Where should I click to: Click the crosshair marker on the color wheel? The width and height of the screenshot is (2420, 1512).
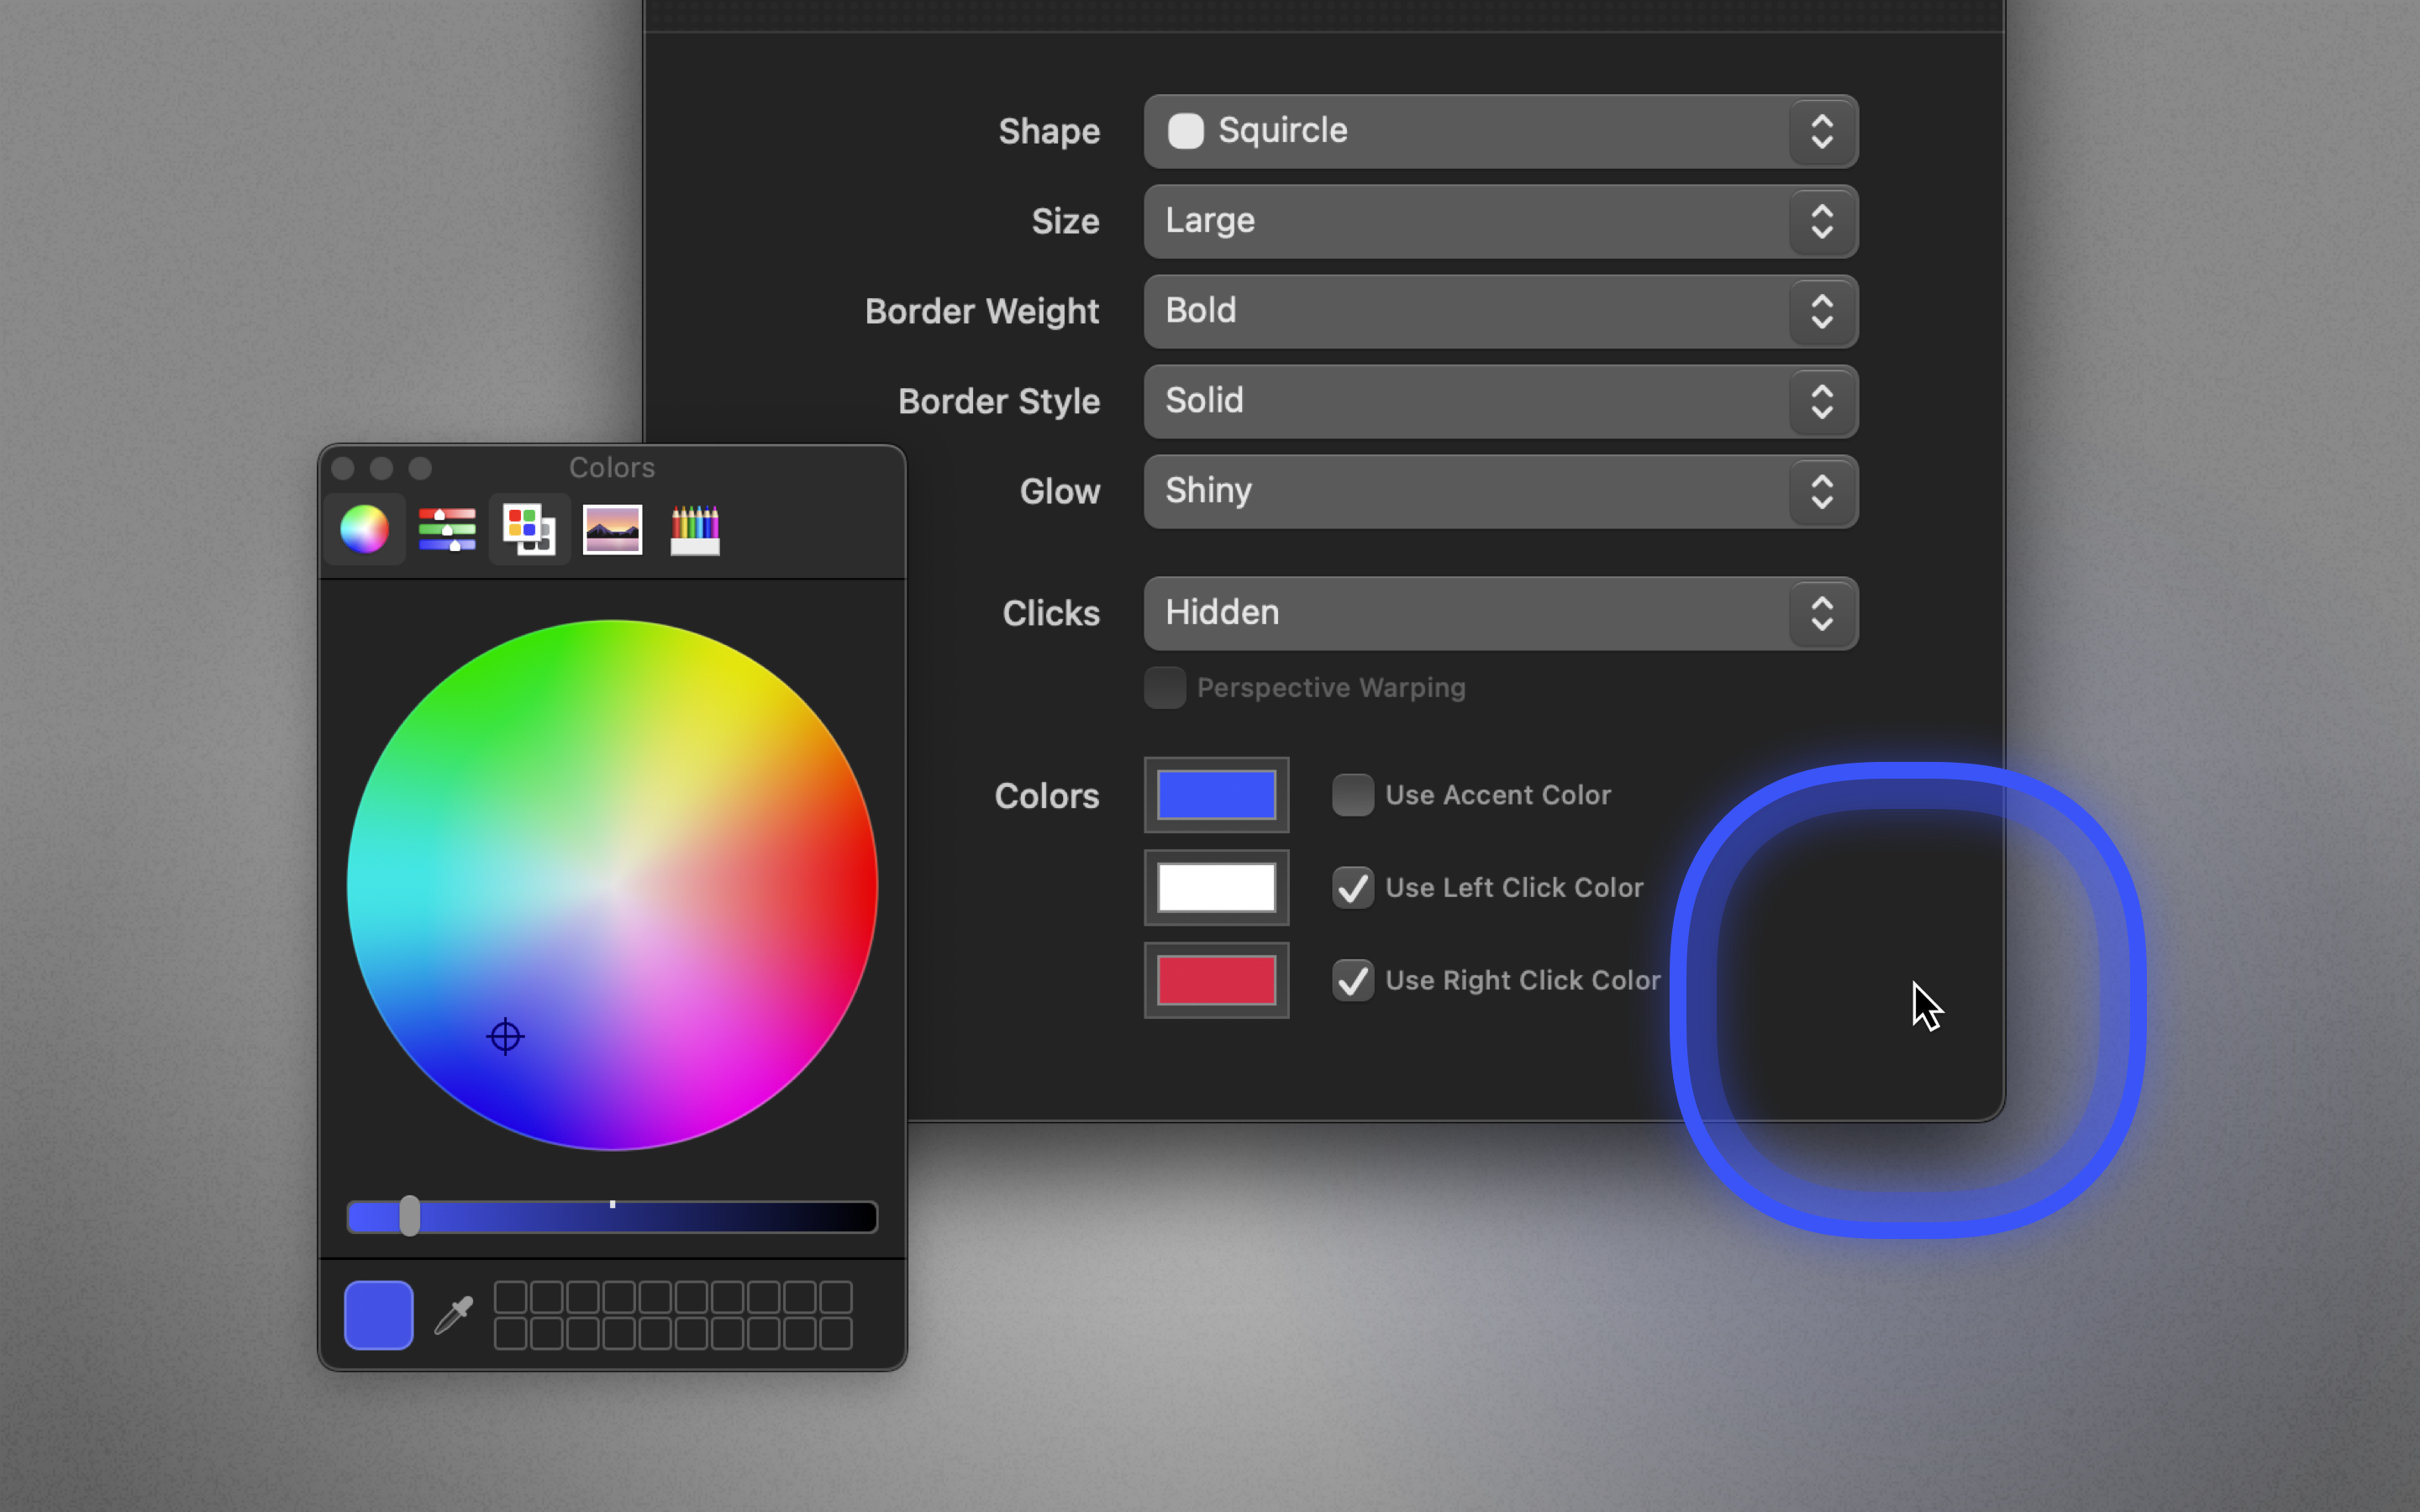505,1036
